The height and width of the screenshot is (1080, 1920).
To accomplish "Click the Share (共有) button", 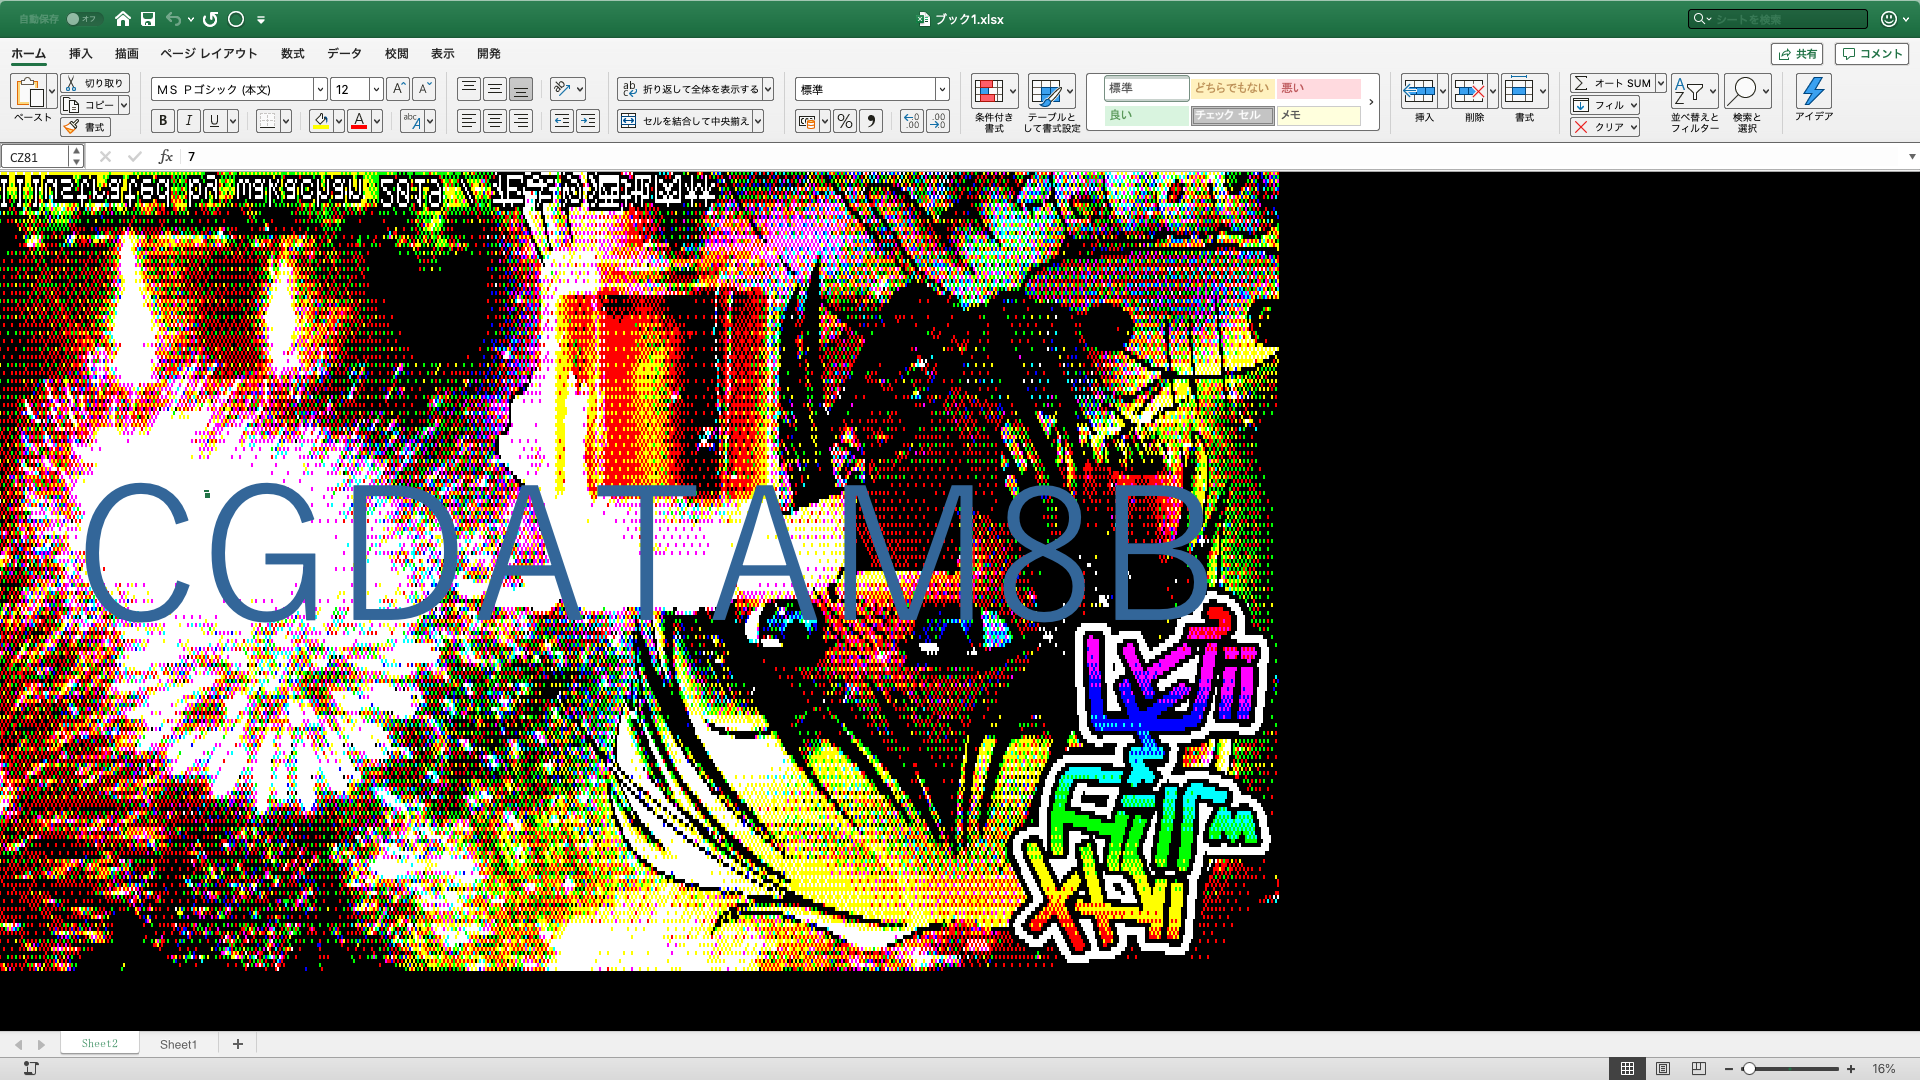I will [x=1797, y=54].
